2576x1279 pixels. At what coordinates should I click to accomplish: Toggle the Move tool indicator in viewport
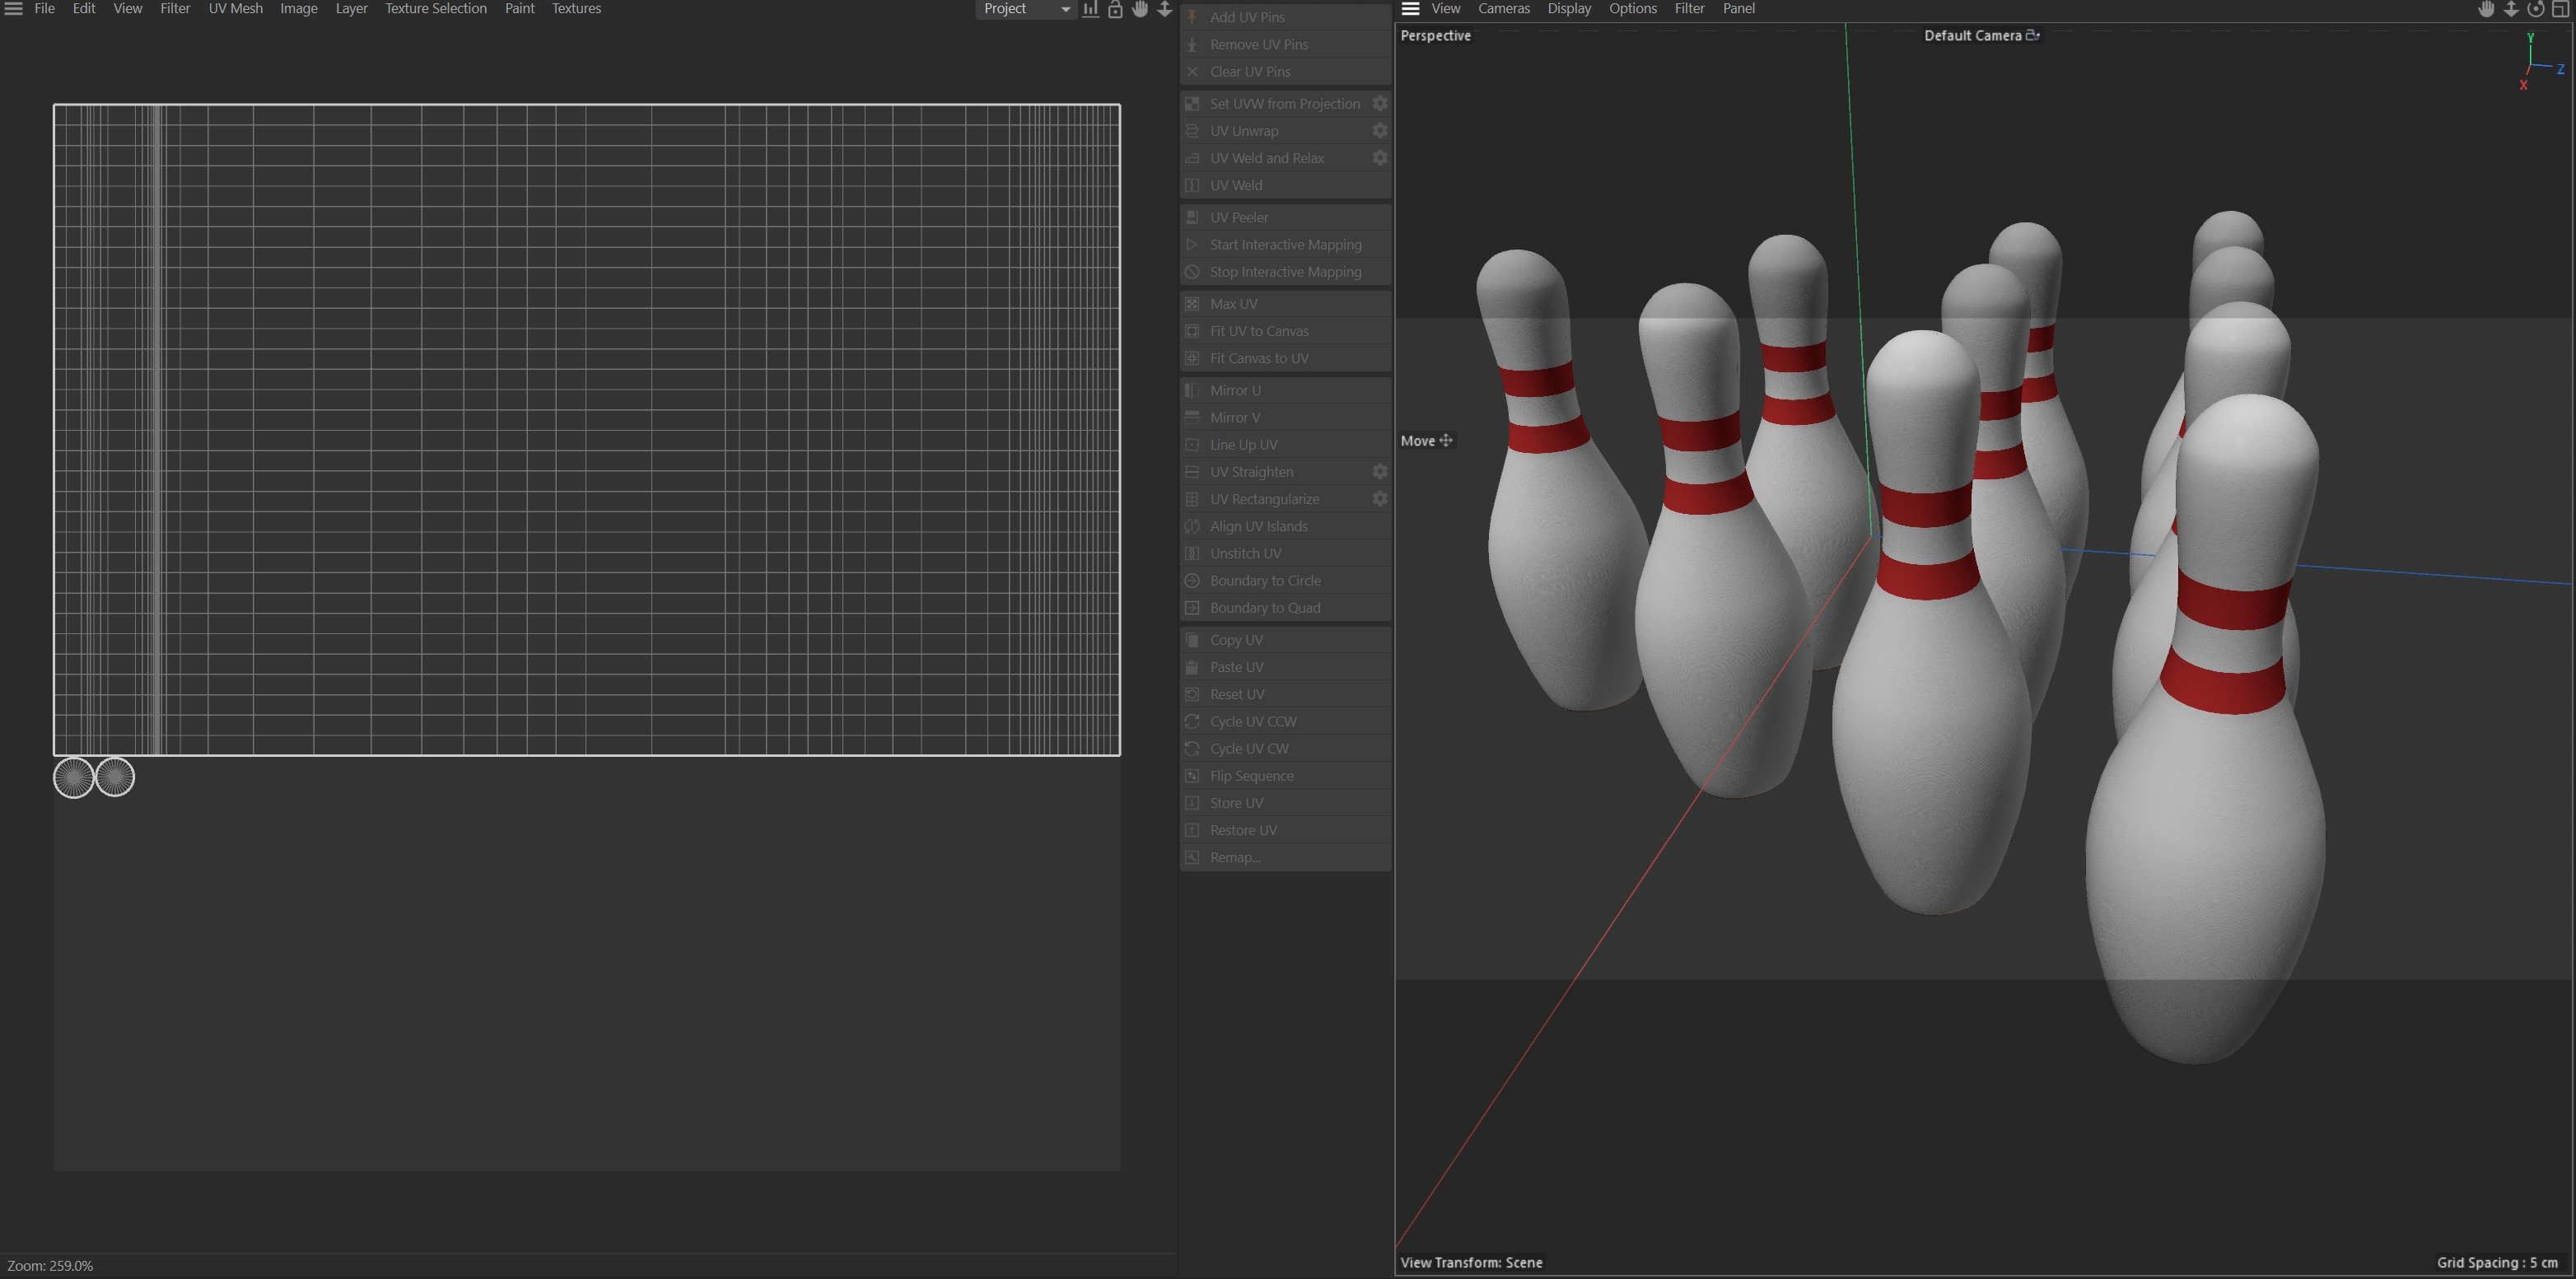click(1426, 441)
